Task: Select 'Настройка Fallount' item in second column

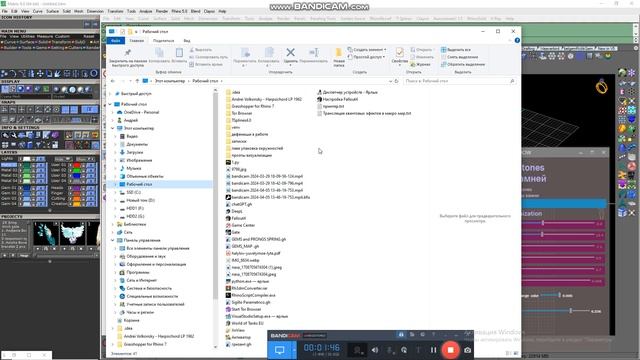Action: [338, 99]
